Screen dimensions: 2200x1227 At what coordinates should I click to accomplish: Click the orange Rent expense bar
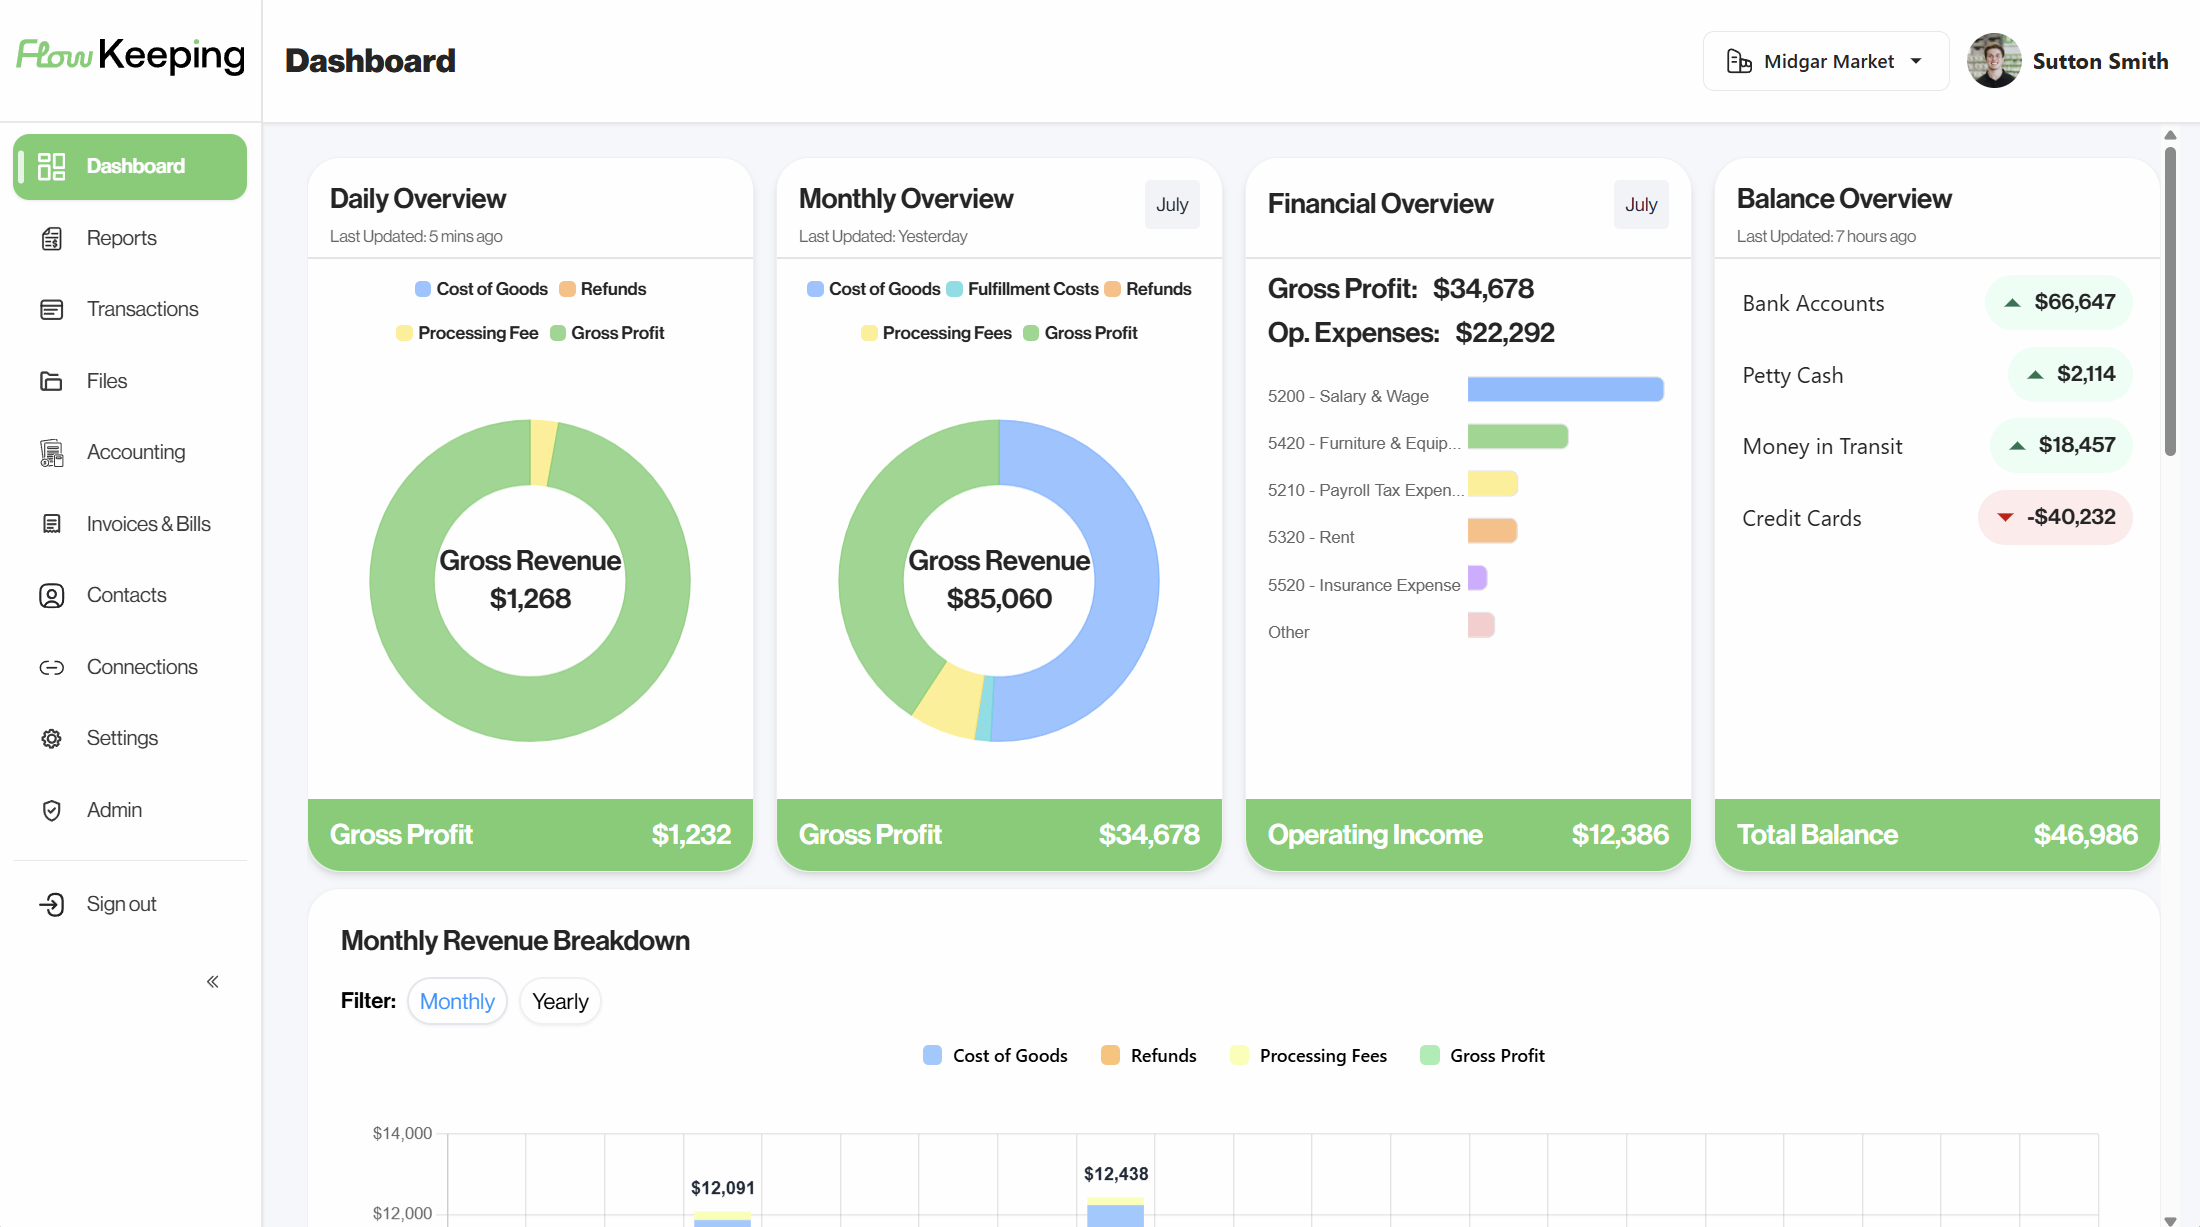[1492, 531]
